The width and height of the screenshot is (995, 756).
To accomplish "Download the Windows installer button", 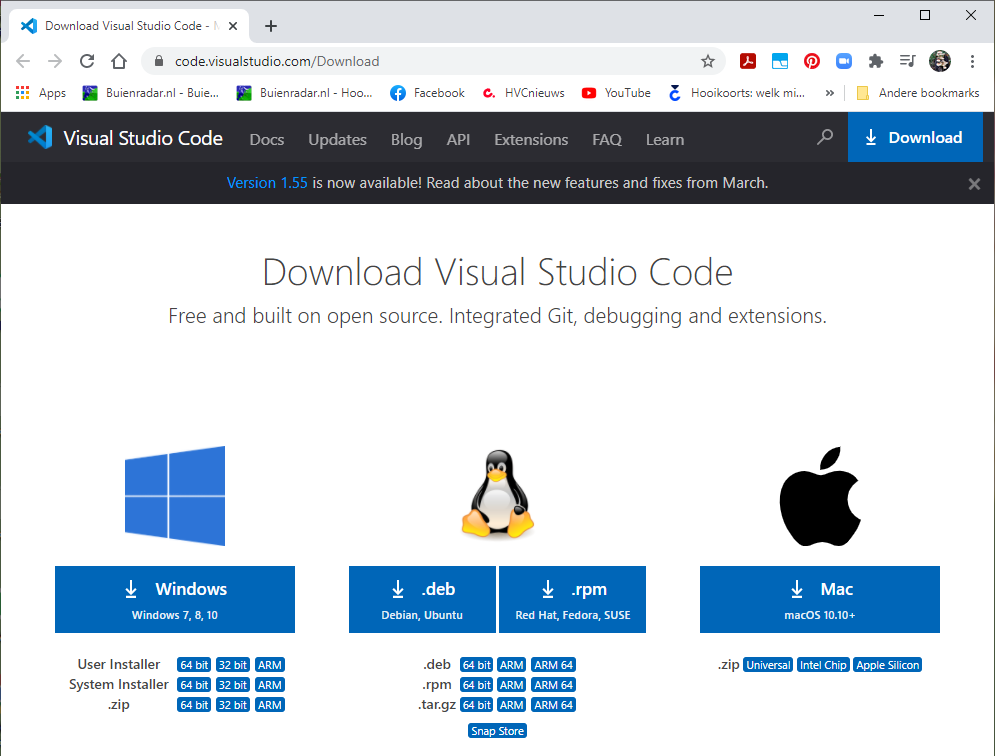I will click(175, 599).
